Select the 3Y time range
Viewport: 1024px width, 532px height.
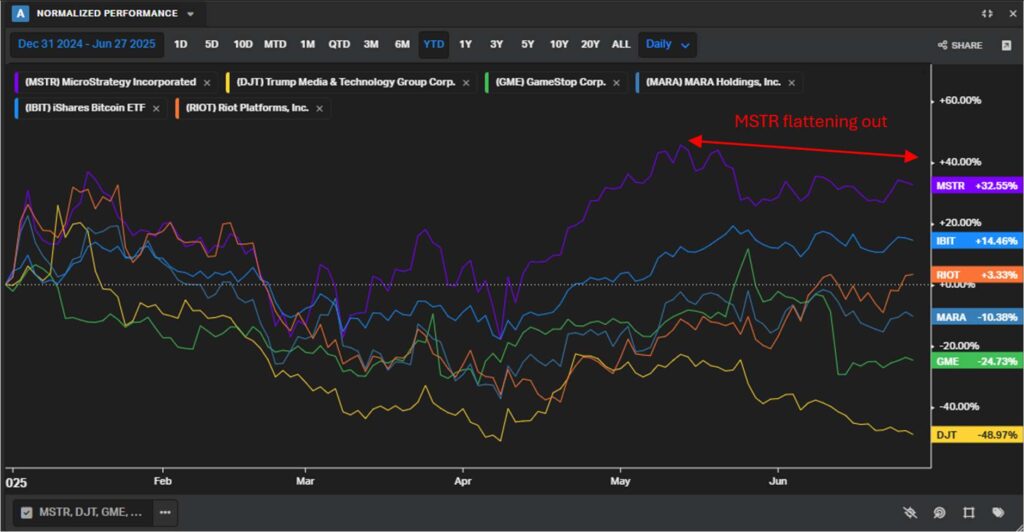click(x=496, y=44)
